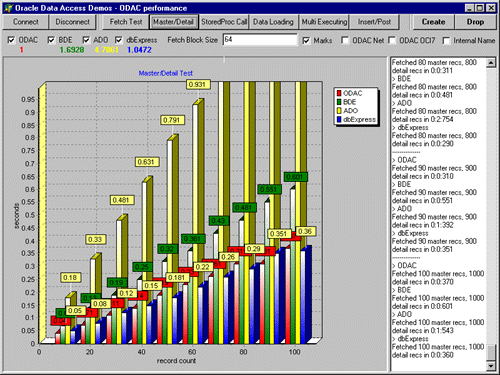Toggle the BDE checkbox
The width and height of the screenshot is (500, 375).
coord(51,40)
